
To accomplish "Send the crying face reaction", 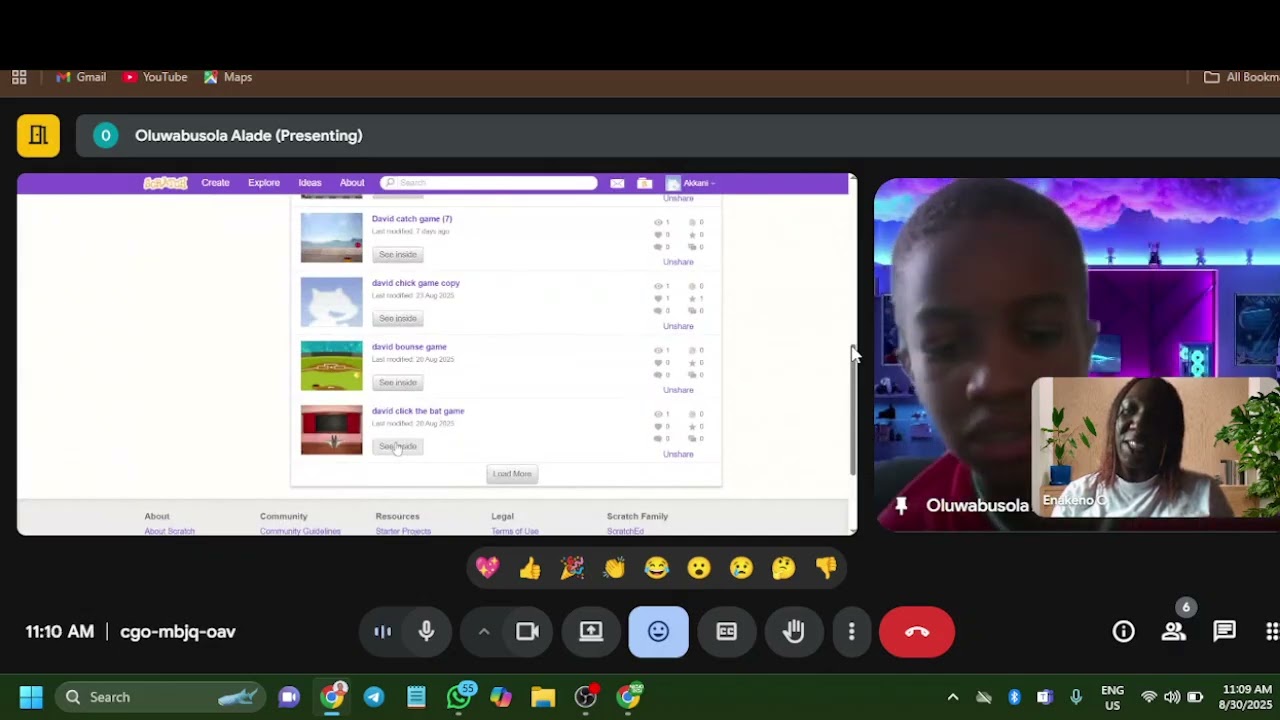I will click(x=741, y=568).
